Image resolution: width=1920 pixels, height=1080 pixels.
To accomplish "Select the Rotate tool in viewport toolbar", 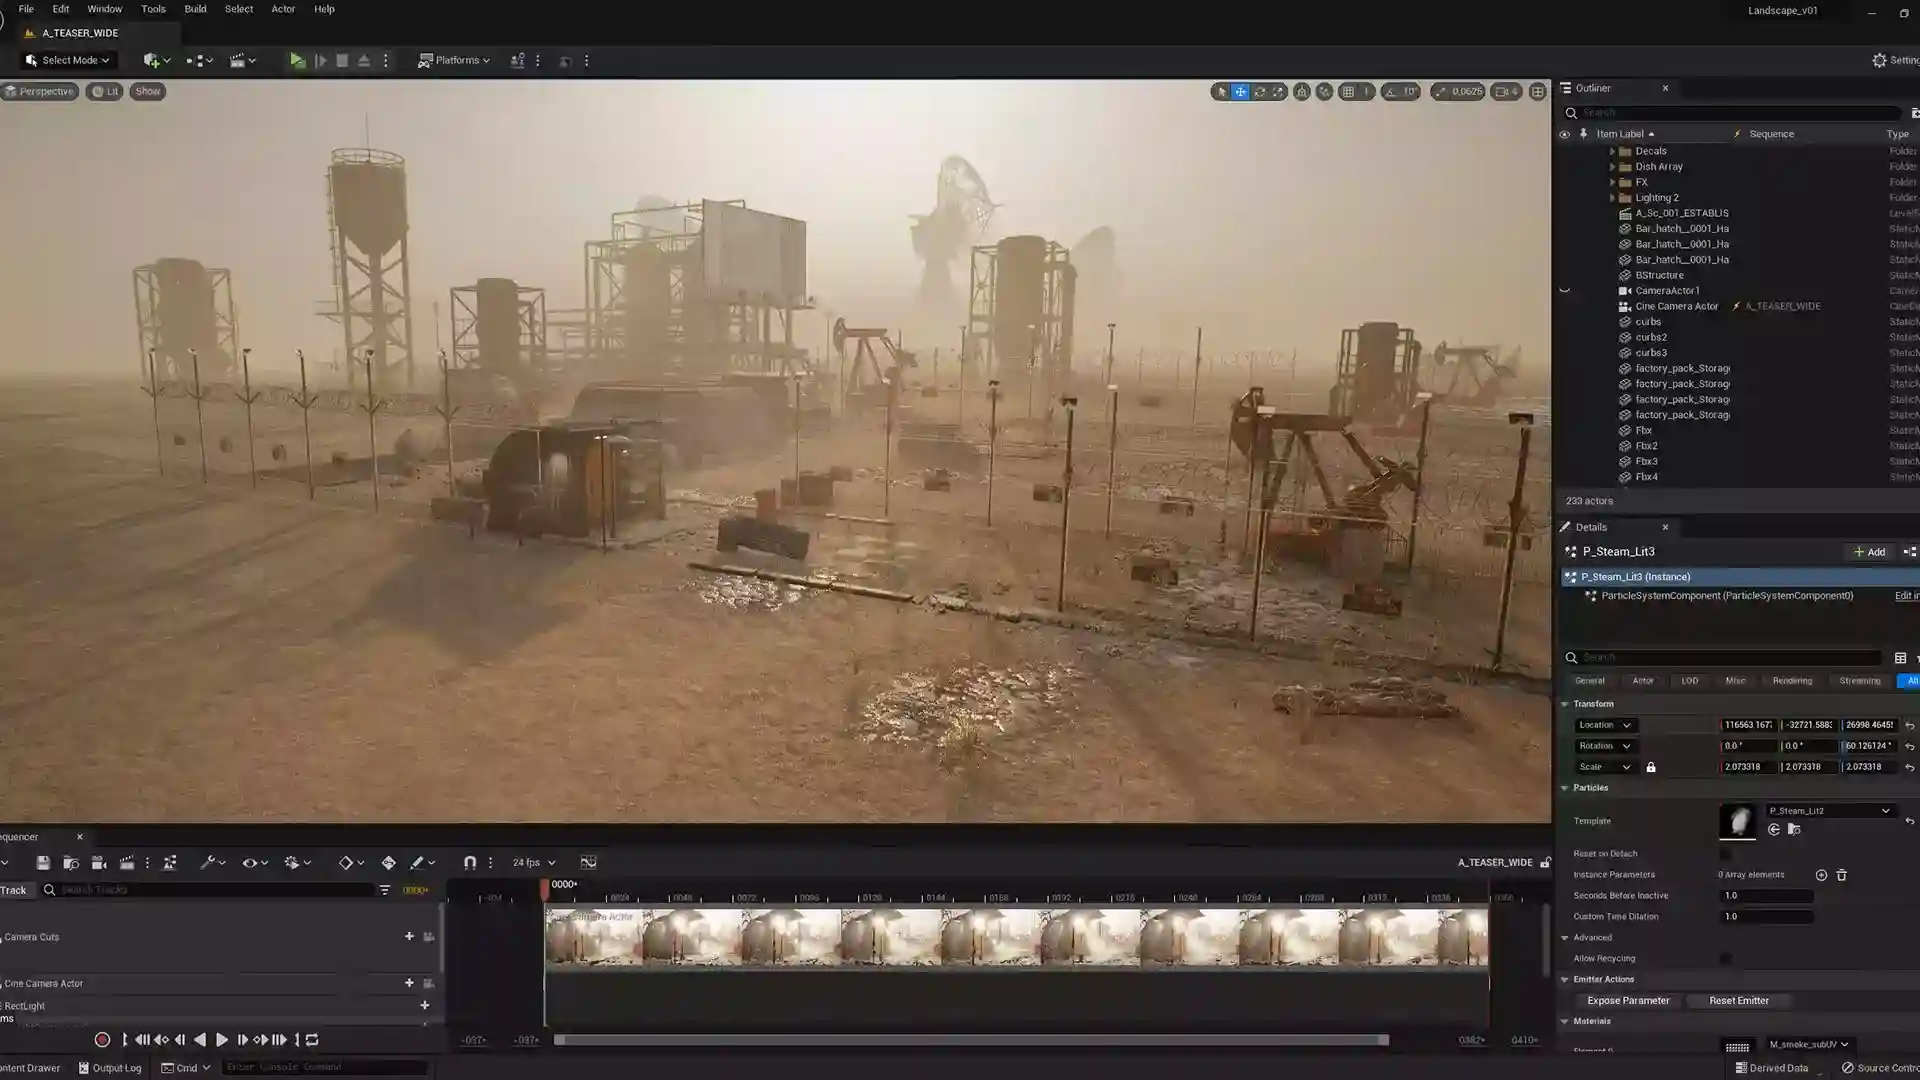I will pos(1259,91).
